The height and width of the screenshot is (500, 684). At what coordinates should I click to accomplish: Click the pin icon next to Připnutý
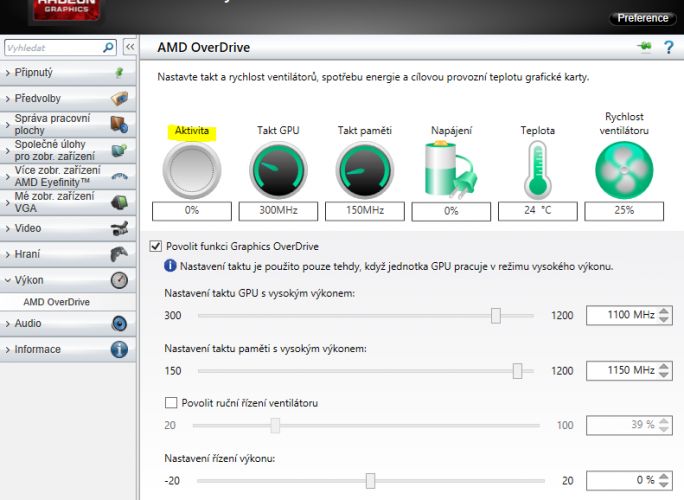(x=119, y=72)
